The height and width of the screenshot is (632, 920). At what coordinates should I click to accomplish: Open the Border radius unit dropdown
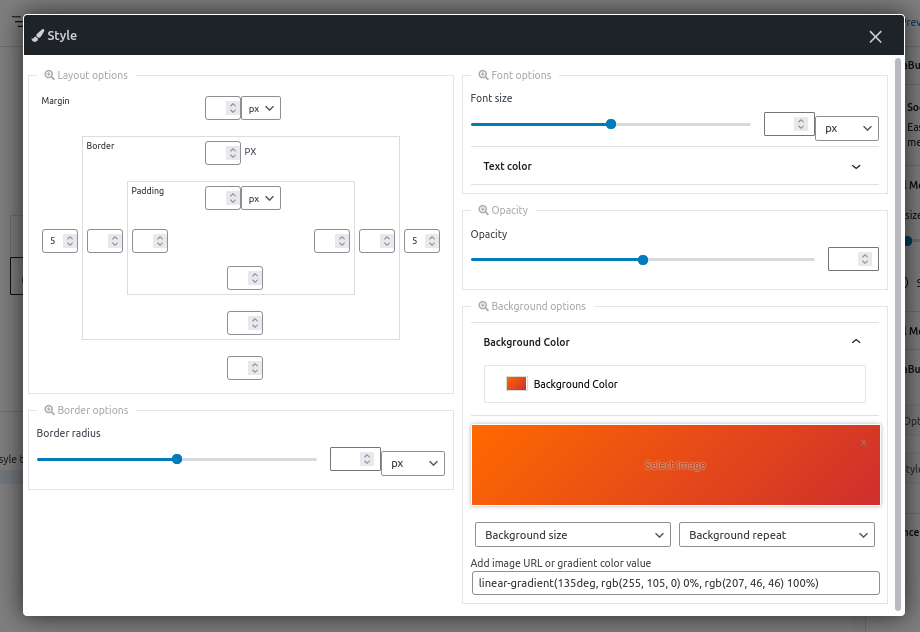pos(413,463)
